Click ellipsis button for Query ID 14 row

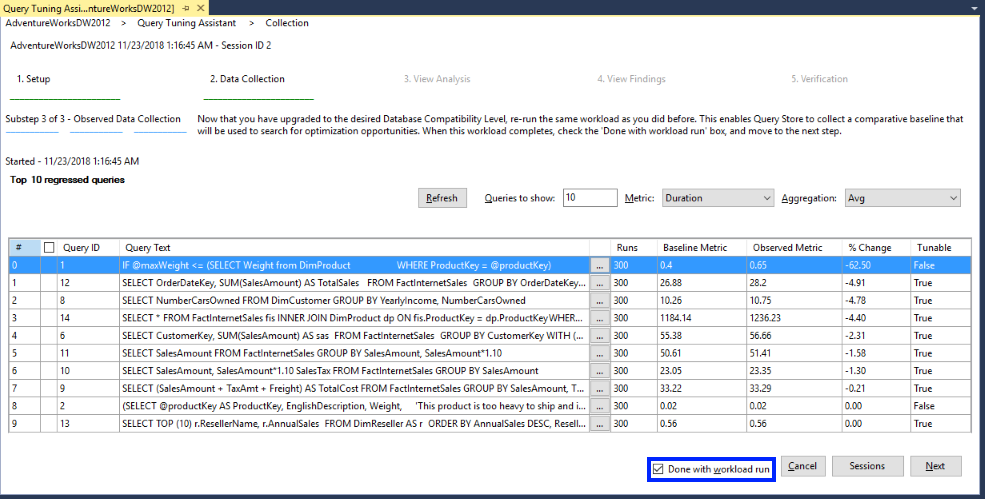(600, 317)
